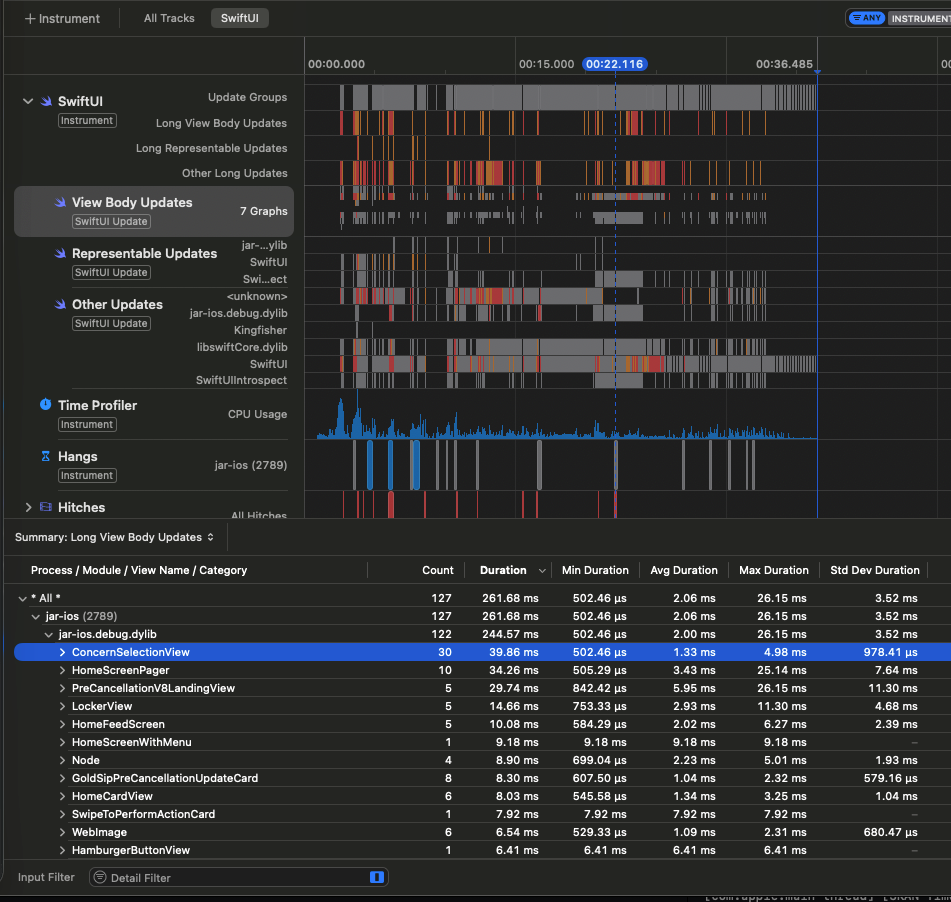Click the Hitches track icon
The height and width of the screenshot is (902, 951).
(x=46, y=508)
